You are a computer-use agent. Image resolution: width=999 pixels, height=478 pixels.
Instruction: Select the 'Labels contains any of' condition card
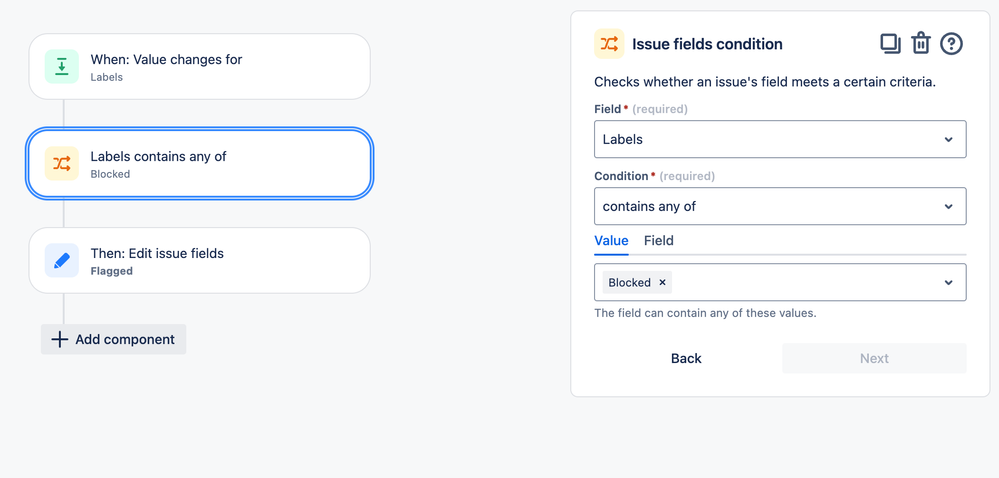click(x=199, y=164)
